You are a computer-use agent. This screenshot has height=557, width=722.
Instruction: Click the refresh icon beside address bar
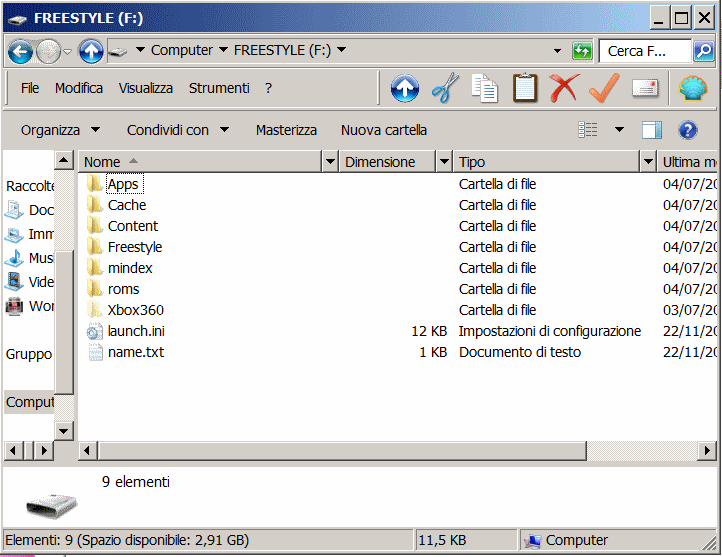click(582, 51)
